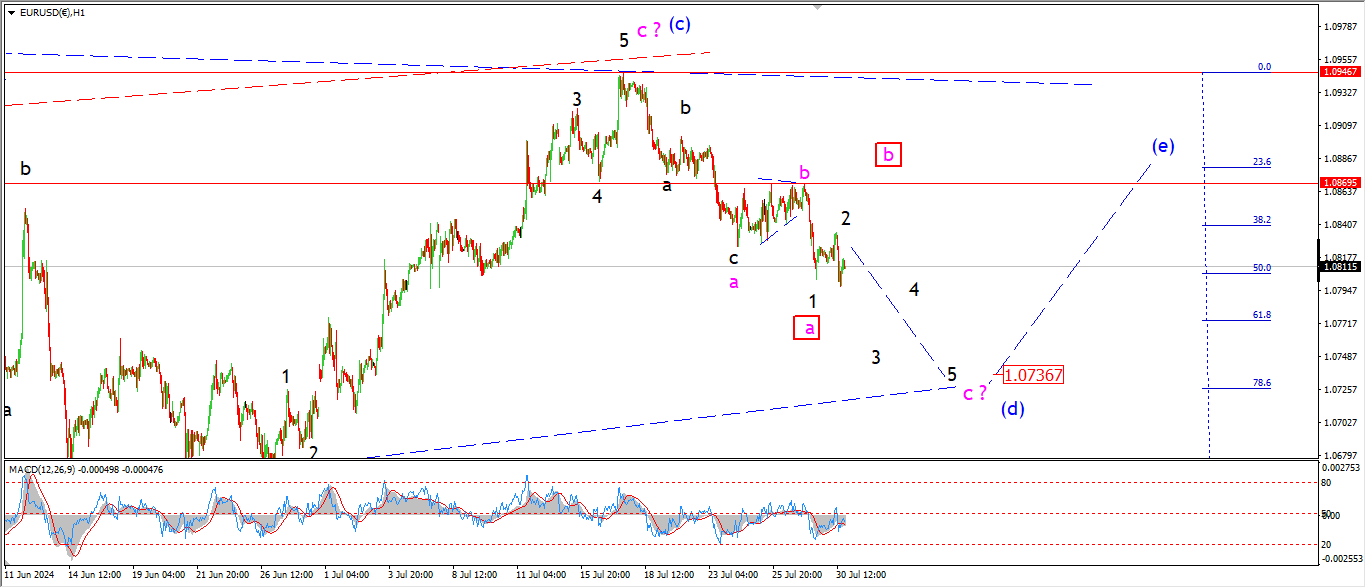Click the 78.6 Fibonacci level label
Screen dimensions: 1366x588
[1262, 383]
